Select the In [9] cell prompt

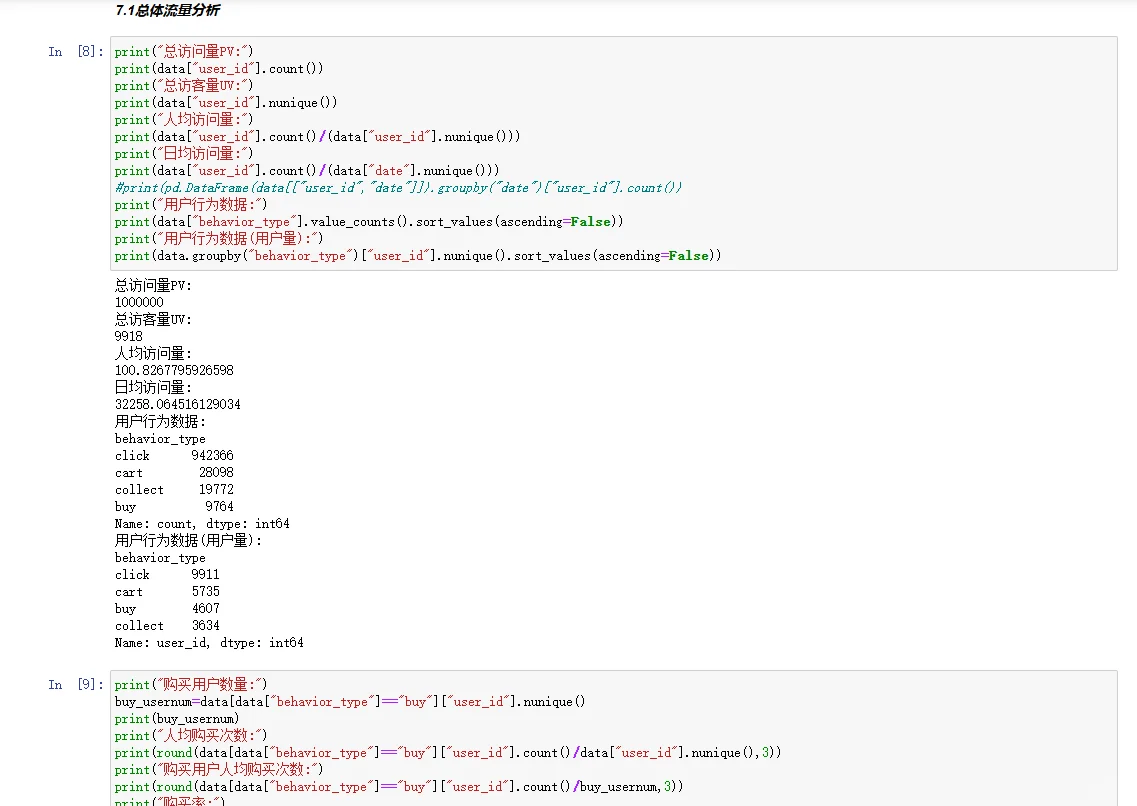76,684
